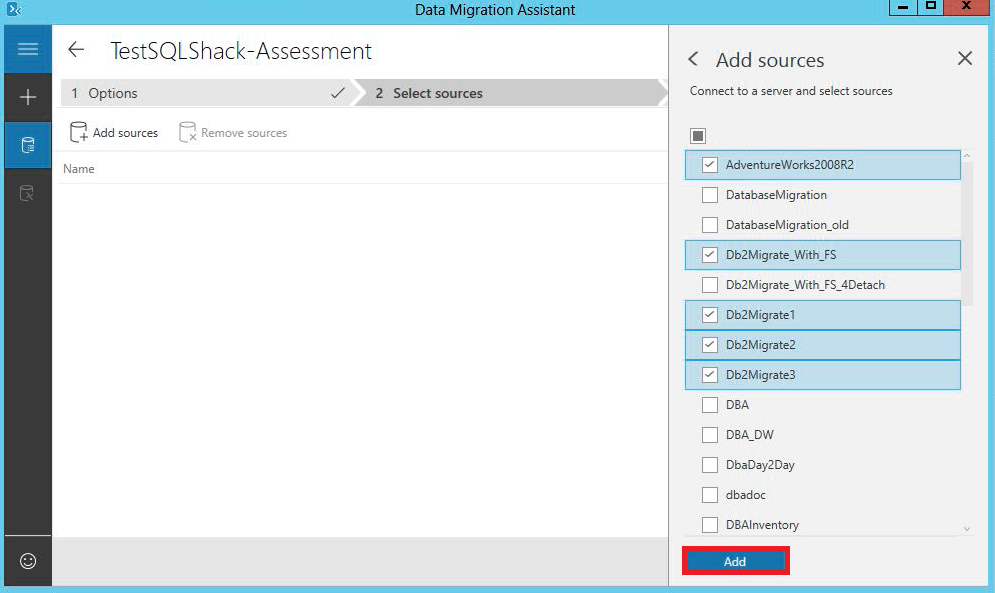
Task: Open the Migrations icon in the sidebar
Action: (x=28, y=193)
